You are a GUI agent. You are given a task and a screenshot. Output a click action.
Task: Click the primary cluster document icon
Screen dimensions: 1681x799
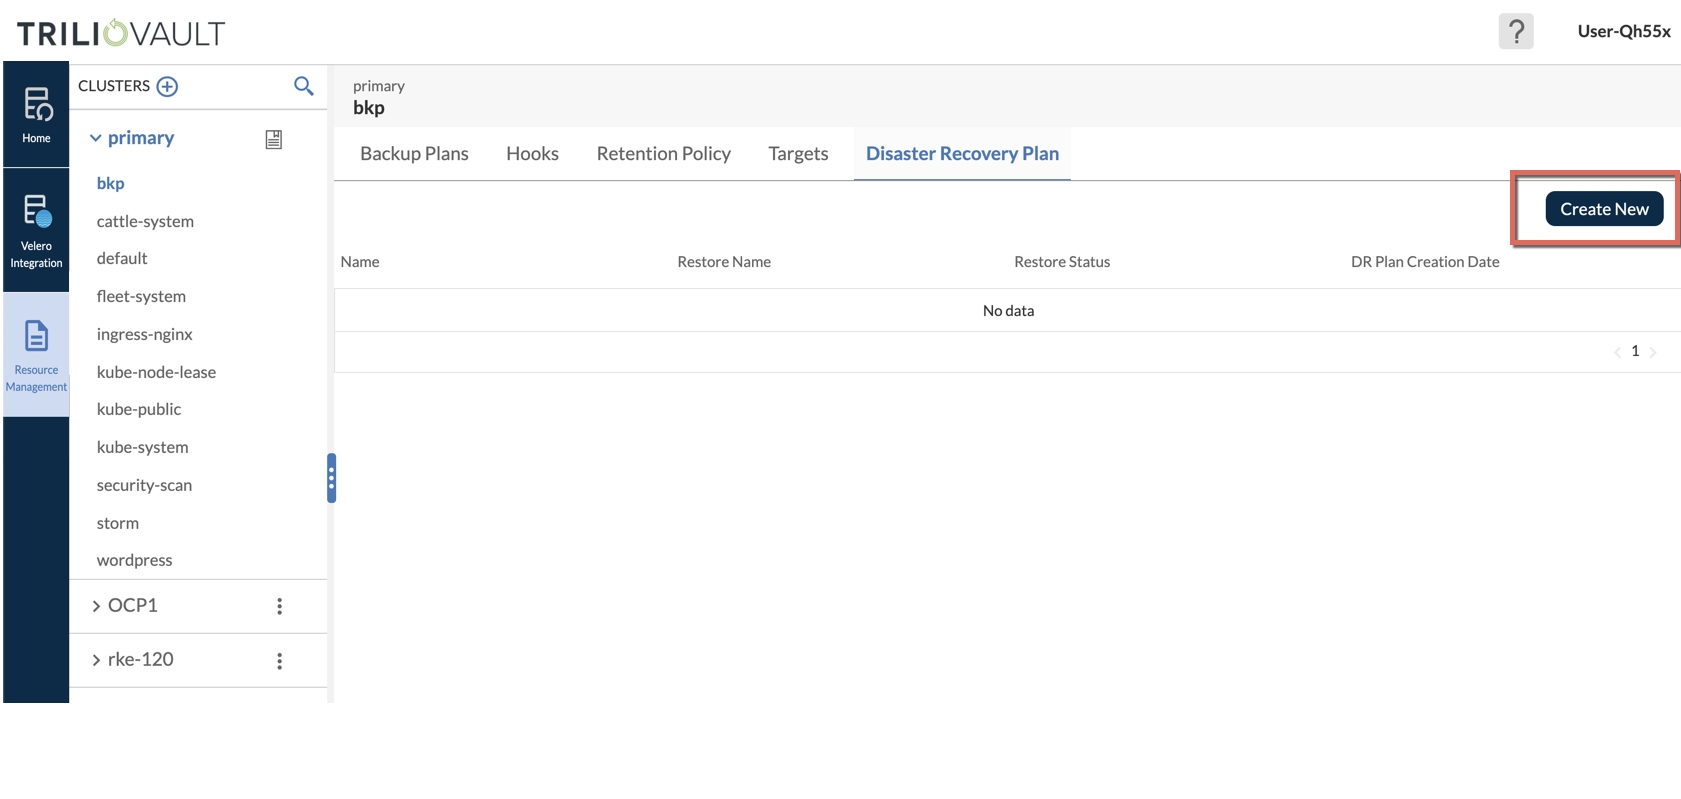(x=273, y=140)
